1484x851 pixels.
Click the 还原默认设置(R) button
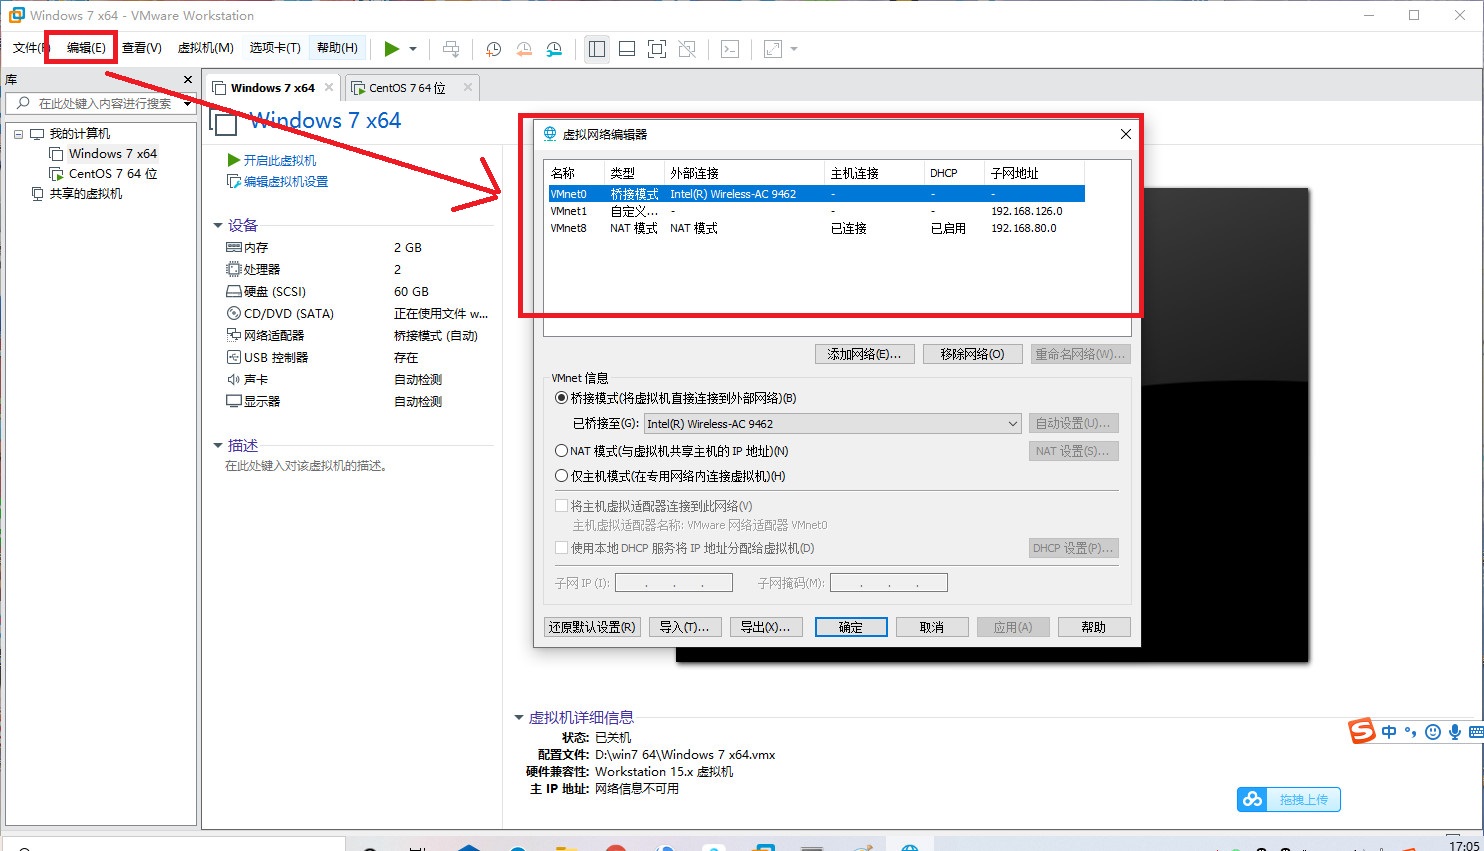point(592,627)
